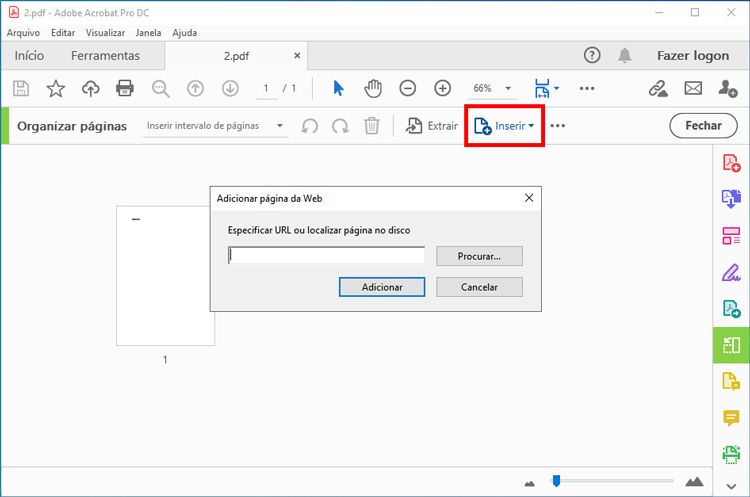
Task: Open more options ellipsis in Organizar páginas bar
Action: (558, 126)
